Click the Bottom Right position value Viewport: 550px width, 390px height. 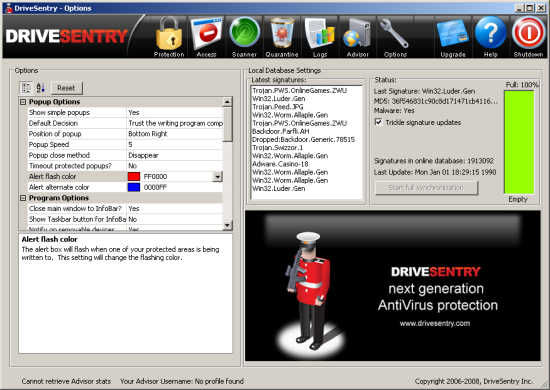(x=148, y=134)
